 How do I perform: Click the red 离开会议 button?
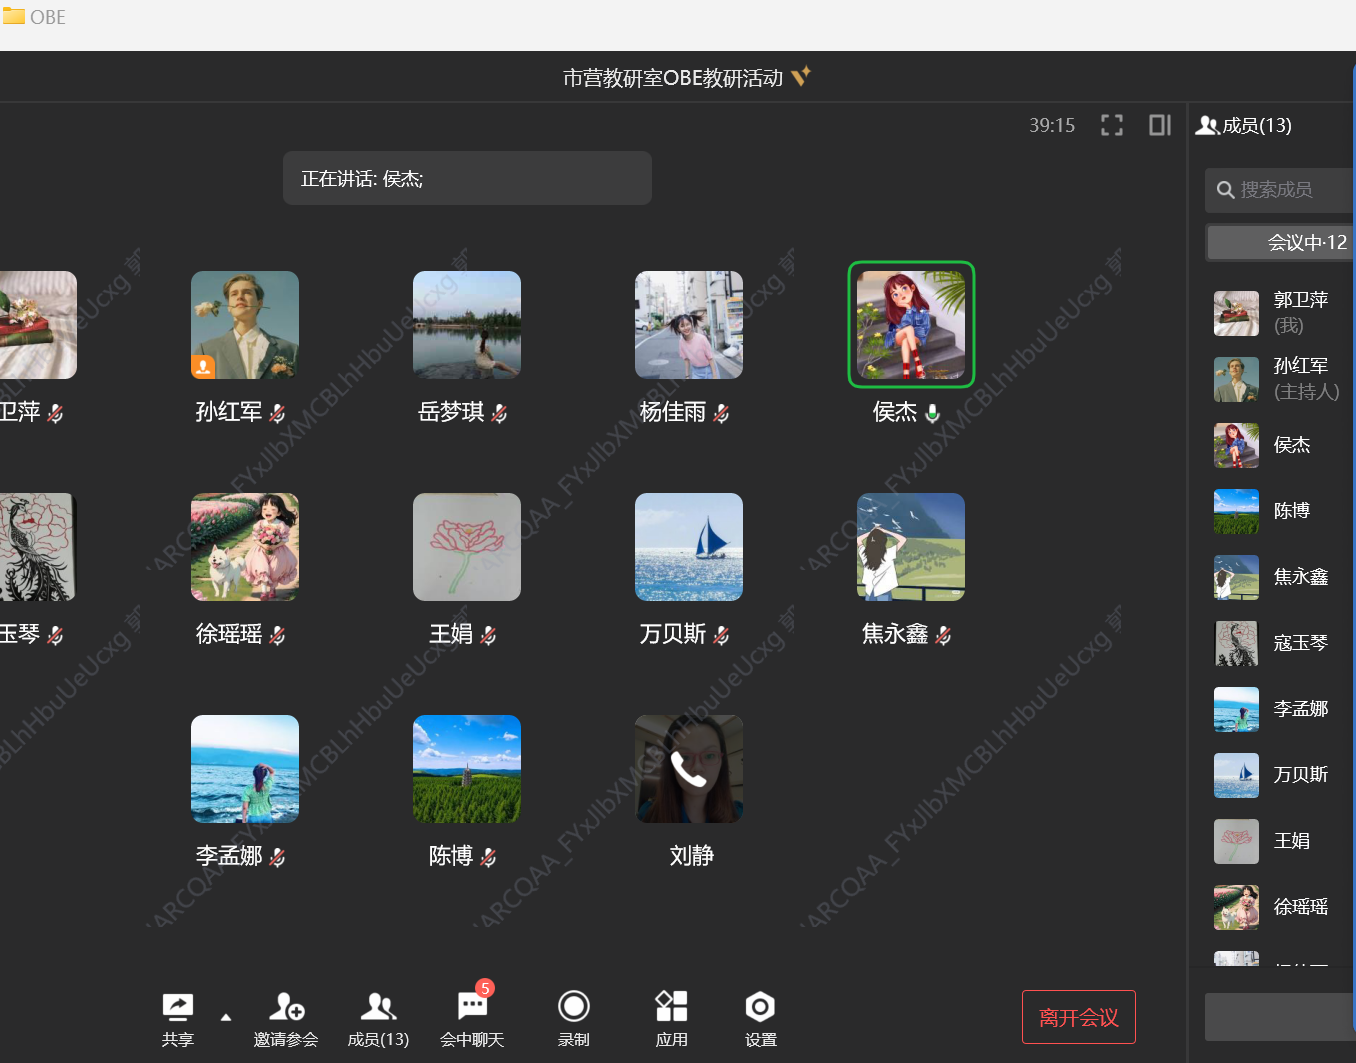click(1078, 1017)
